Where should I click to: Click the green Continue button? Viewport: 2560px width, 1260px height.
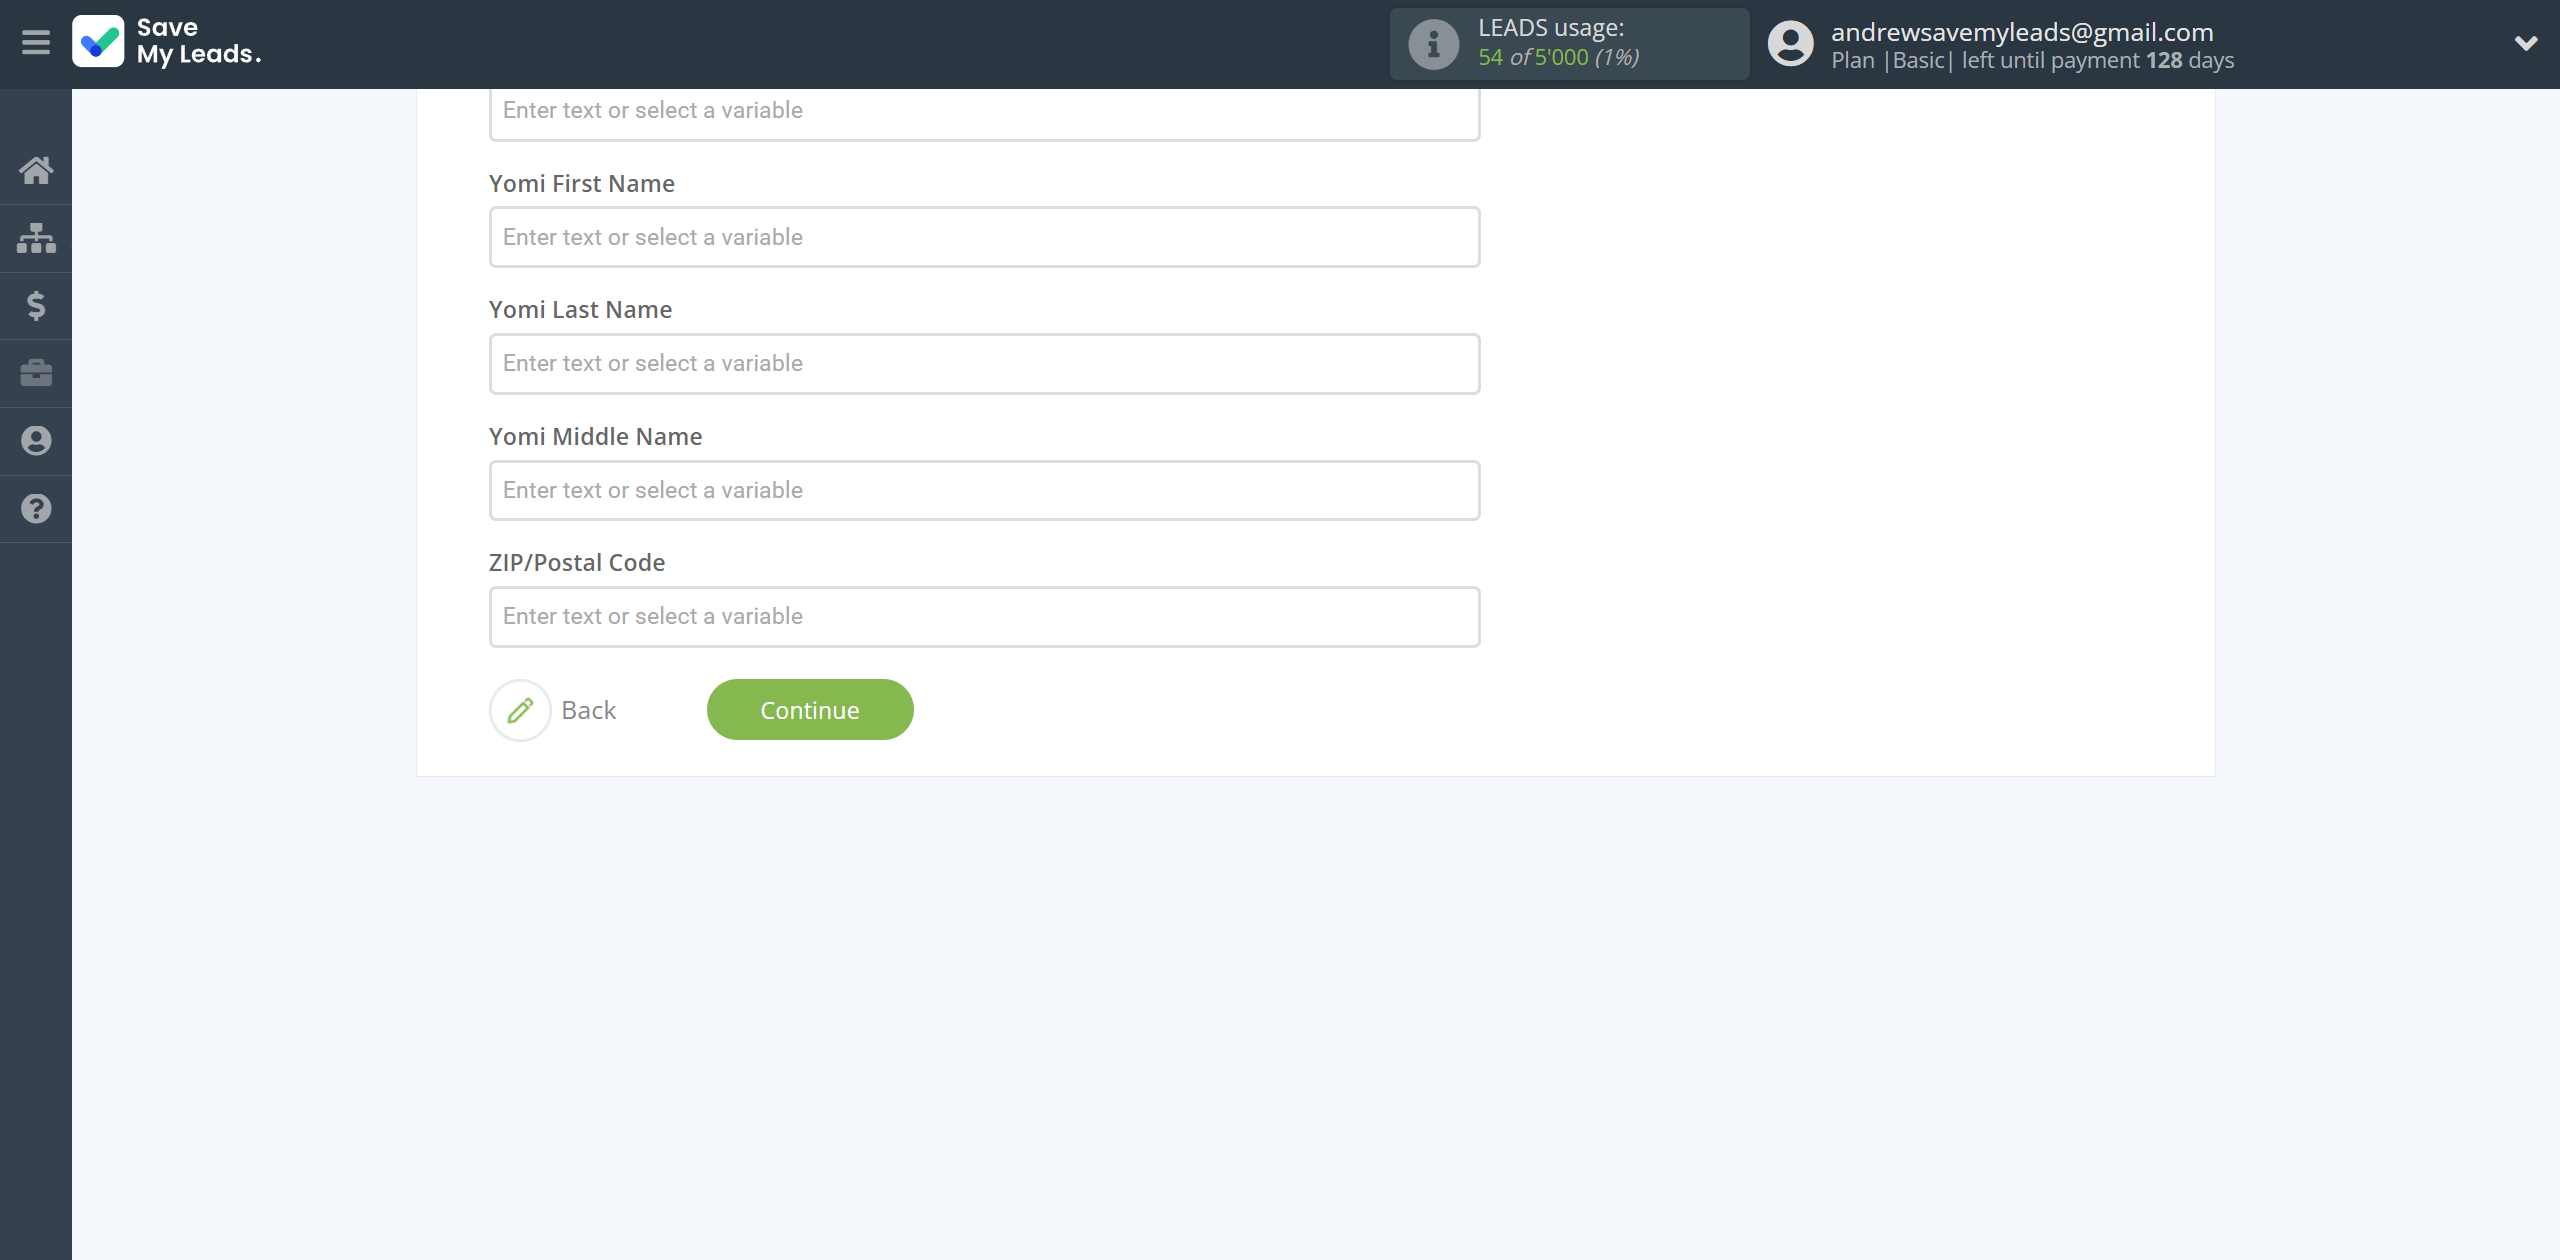coord(810,708)
